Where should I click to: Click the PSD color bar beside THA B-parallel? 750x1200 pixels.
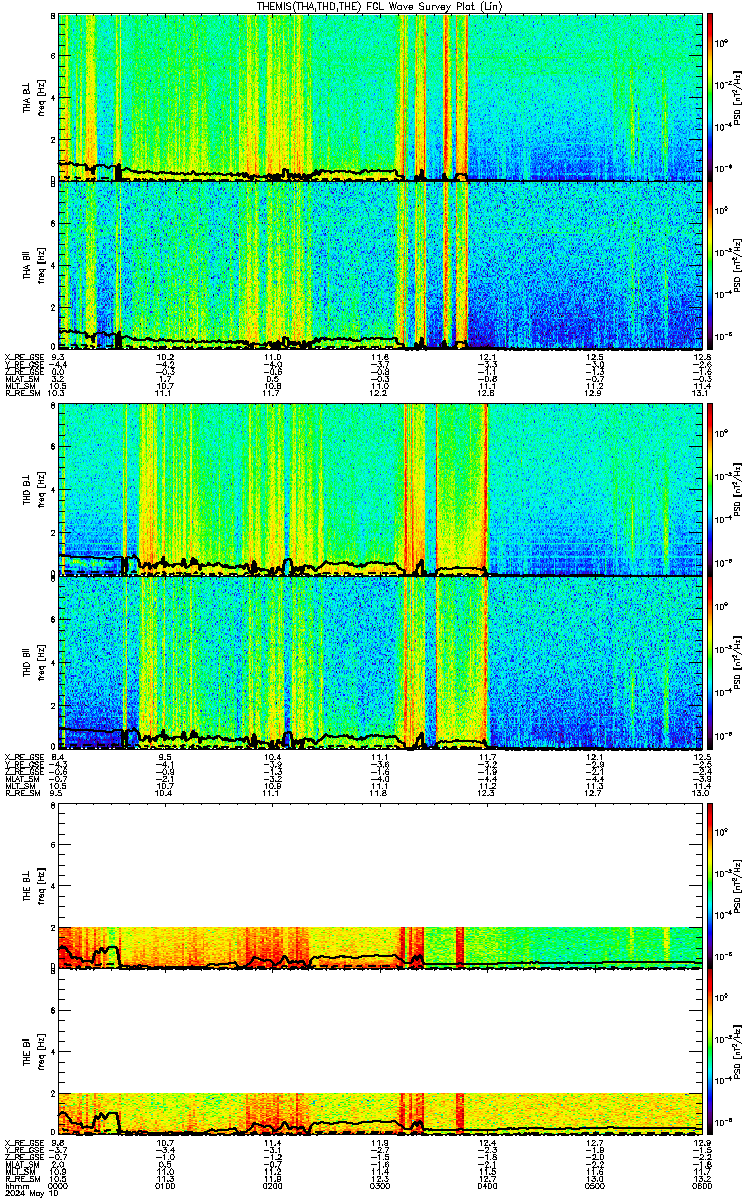710,265
